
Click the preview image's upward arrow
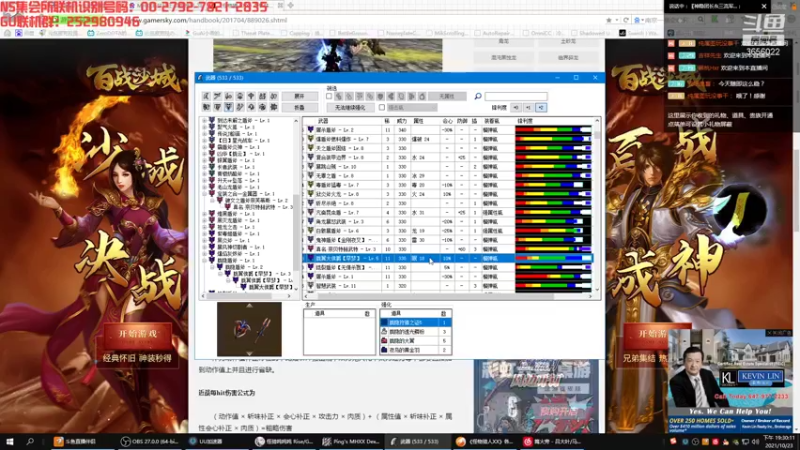pos(249,306)
